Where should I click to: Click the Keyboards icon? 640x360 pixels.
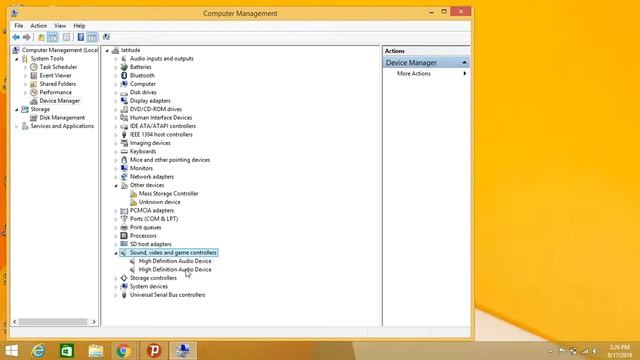point(124,151)
